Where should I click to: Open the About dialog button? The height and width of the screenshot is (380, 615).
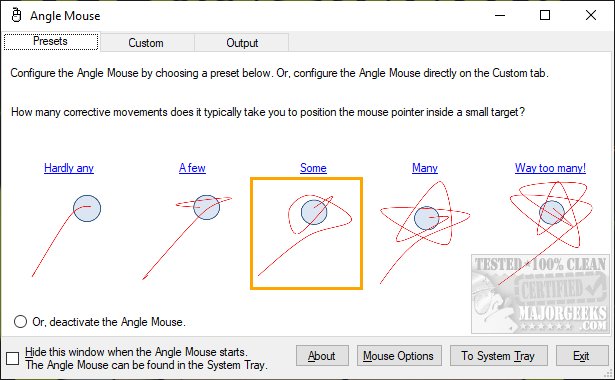tap(322, 356)
